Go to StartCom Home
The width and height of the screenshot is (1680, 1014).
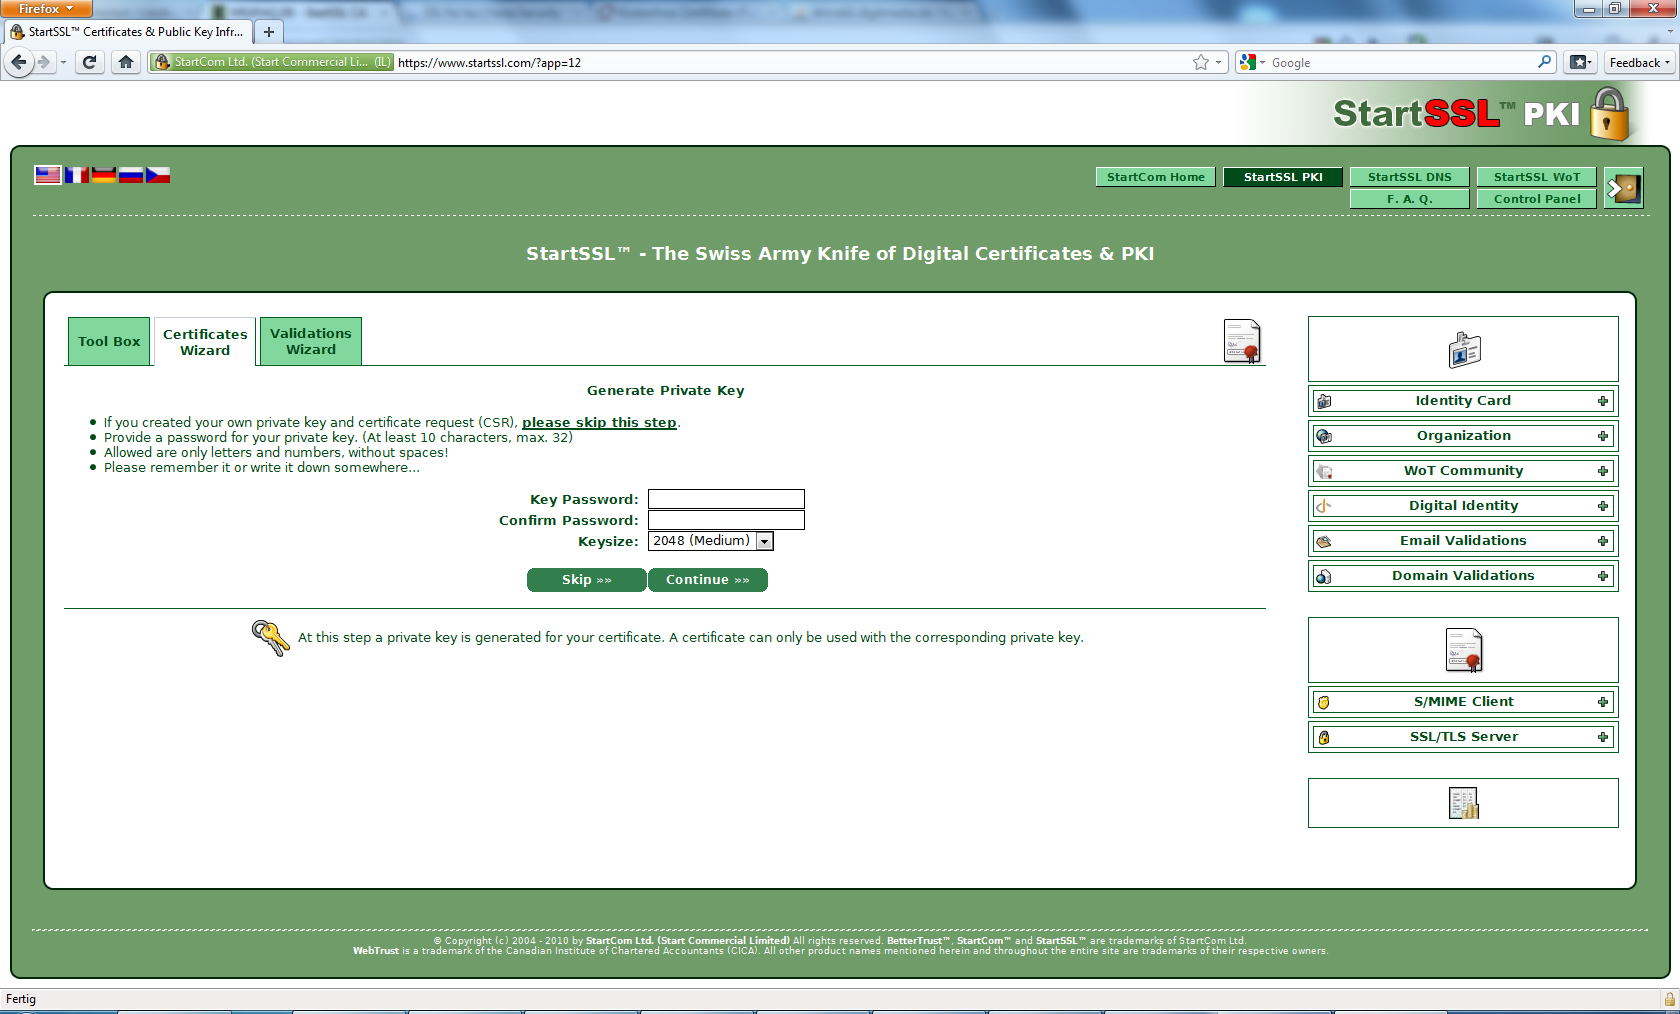1156,177
